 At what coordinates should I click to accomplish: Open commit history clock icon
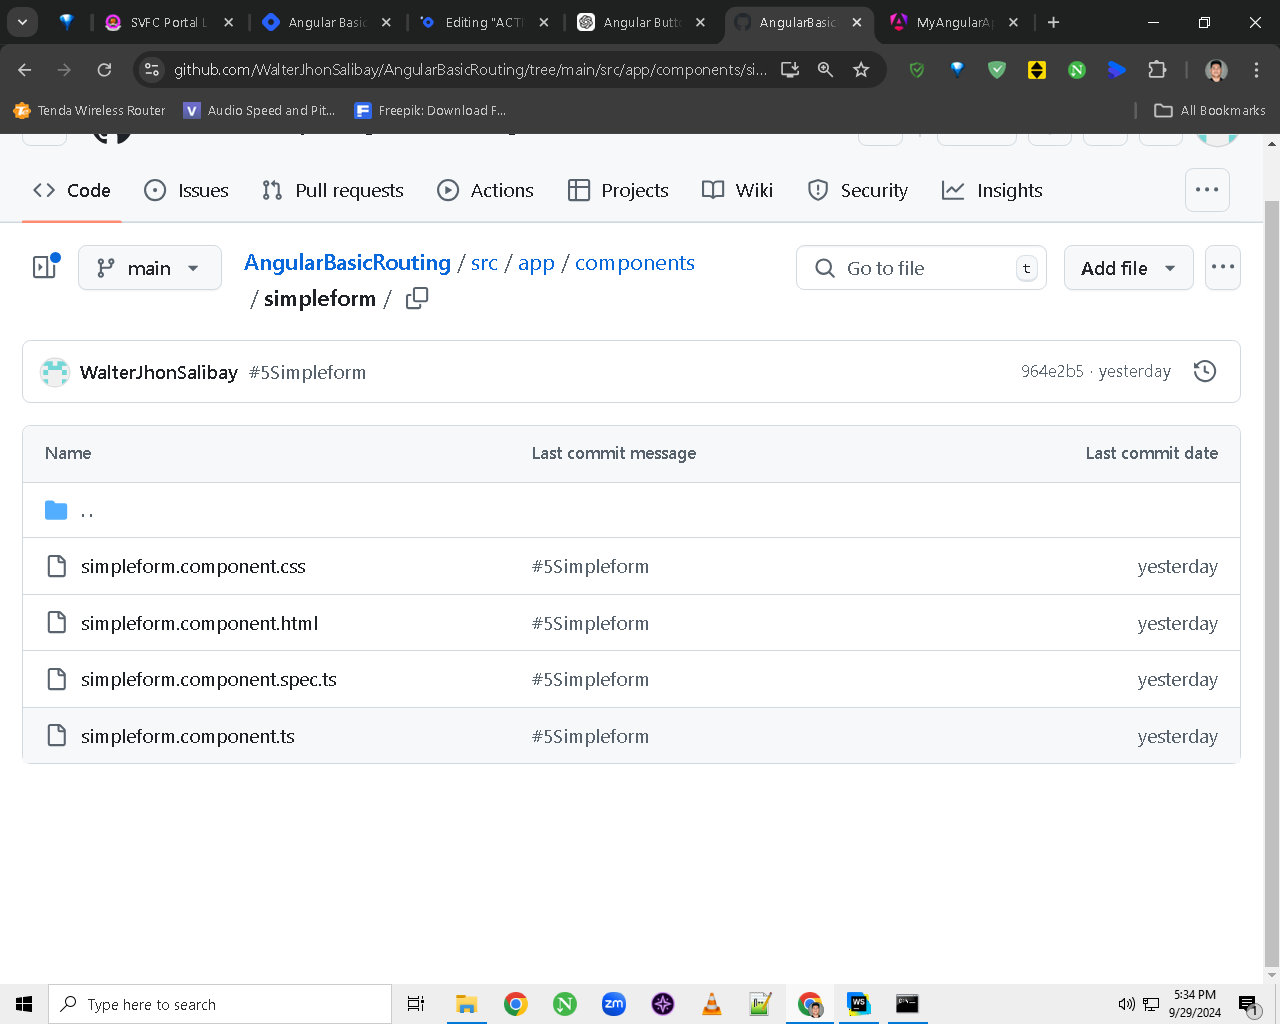pyautogui.click(x=1205, y=371)
